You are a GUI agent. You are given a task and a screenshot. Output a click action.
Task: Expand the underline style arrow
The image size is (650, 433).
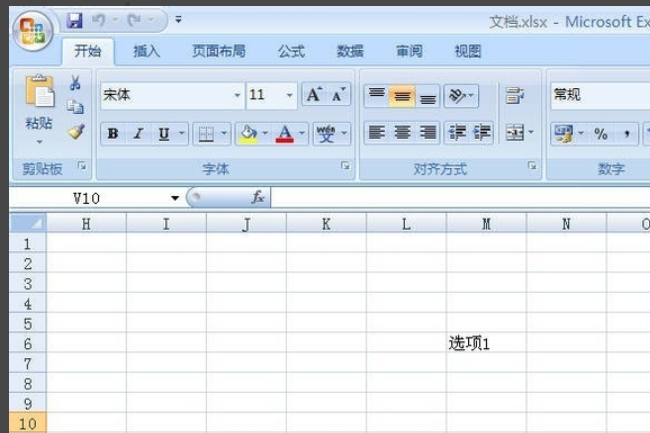182,133
